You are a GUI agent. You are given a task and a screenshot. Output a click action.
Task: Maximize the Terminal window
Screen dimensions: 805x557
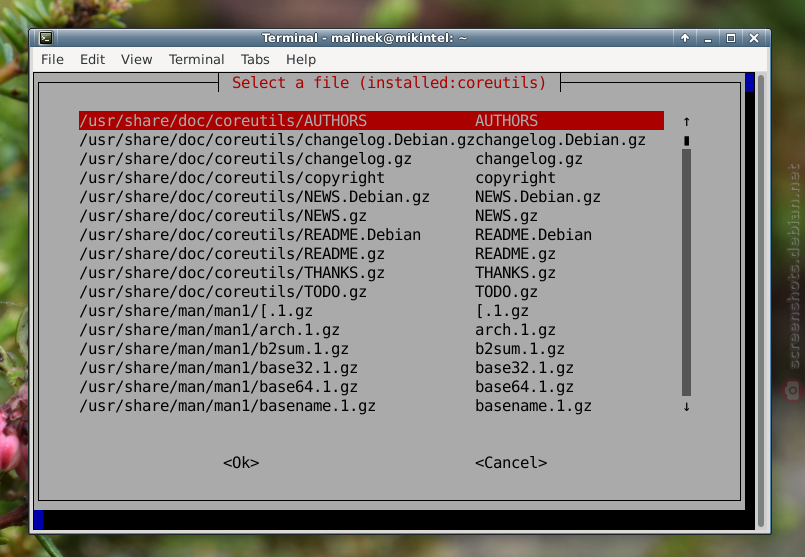tap(731, 38)
